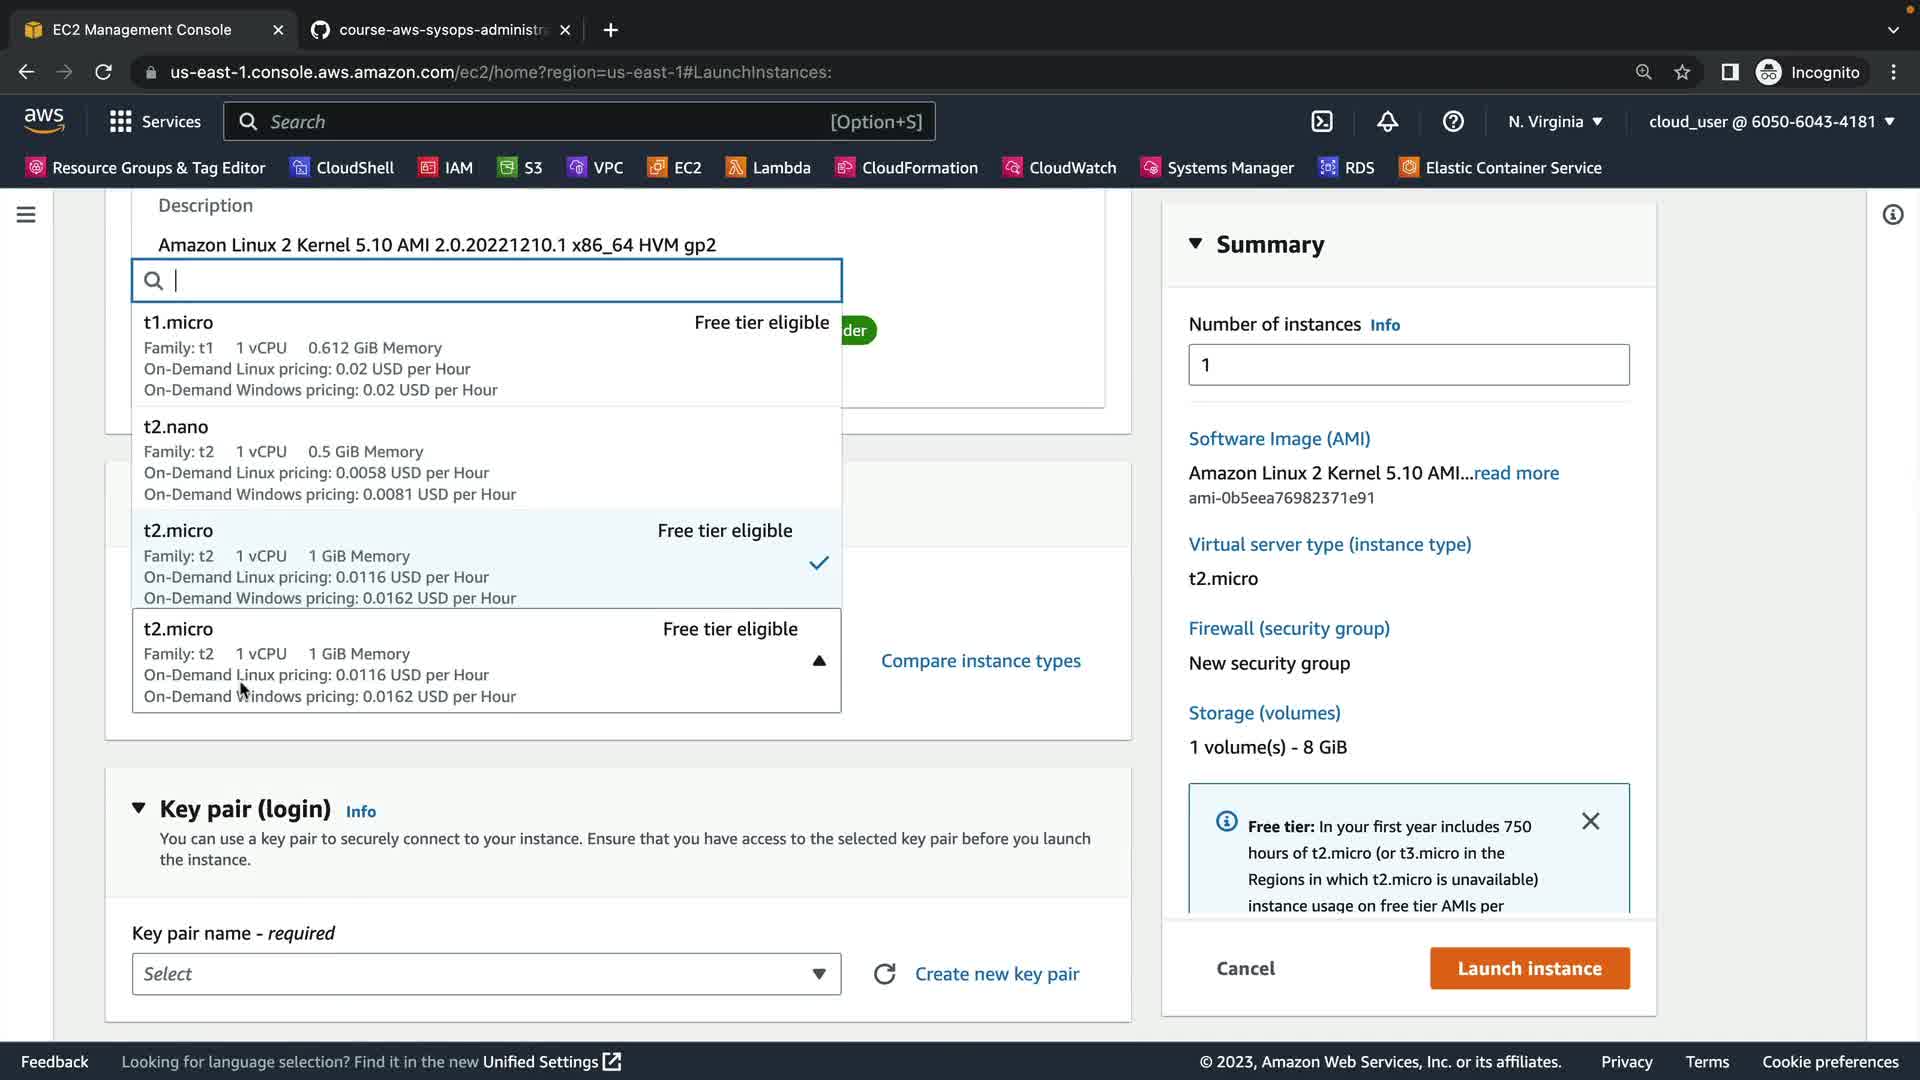Open the Services grid menu

coord(155,121)
